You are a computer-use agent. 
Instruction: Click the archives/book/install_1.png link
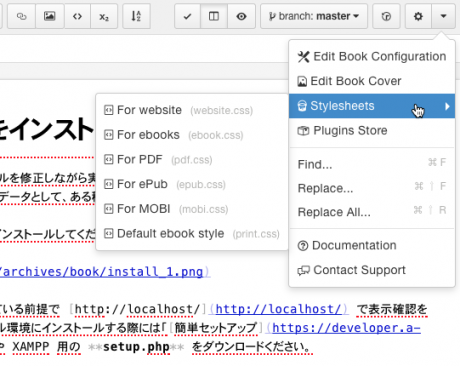point(102,272)
